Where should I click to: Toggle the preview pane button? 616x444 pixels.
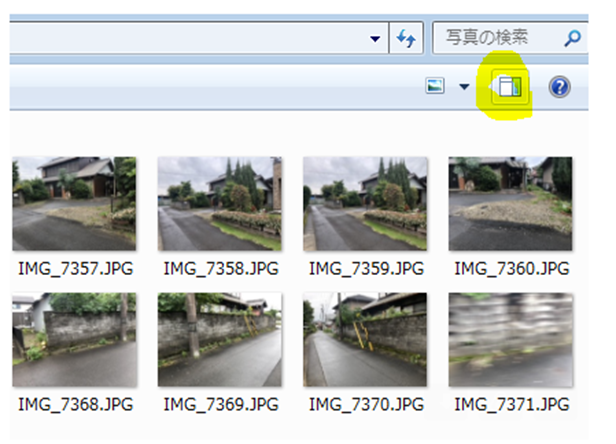[x=510, y=87]
